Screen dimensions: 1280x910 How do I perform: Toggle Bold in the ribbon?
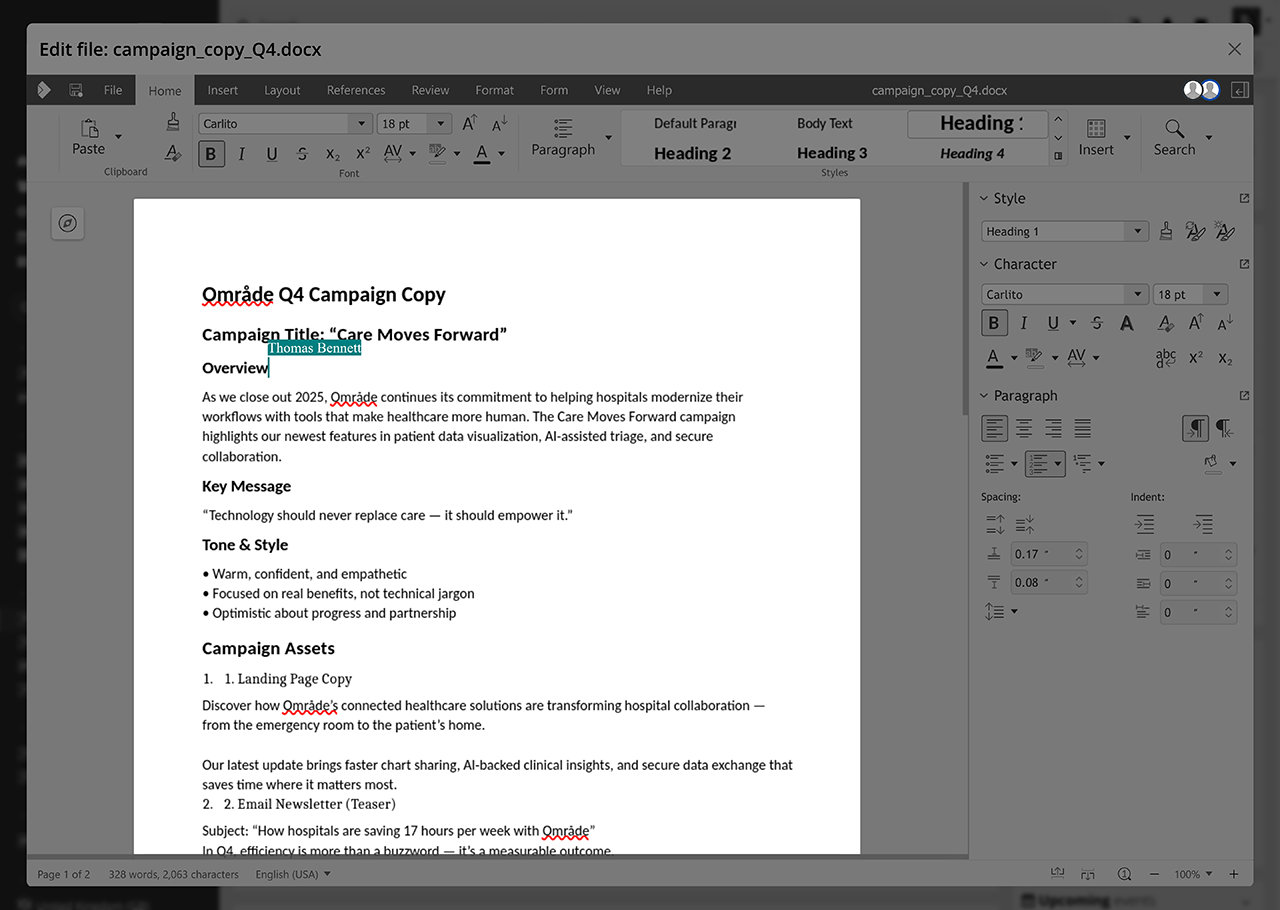click(211, 154)
